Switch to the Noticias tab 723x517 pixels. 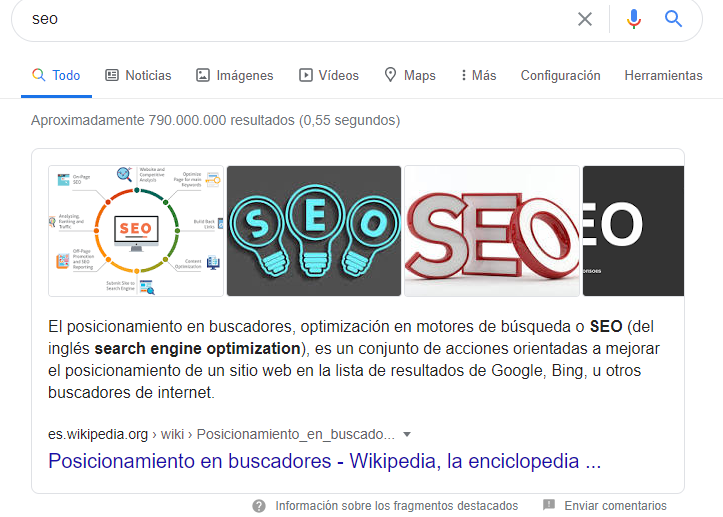[138, 75]
